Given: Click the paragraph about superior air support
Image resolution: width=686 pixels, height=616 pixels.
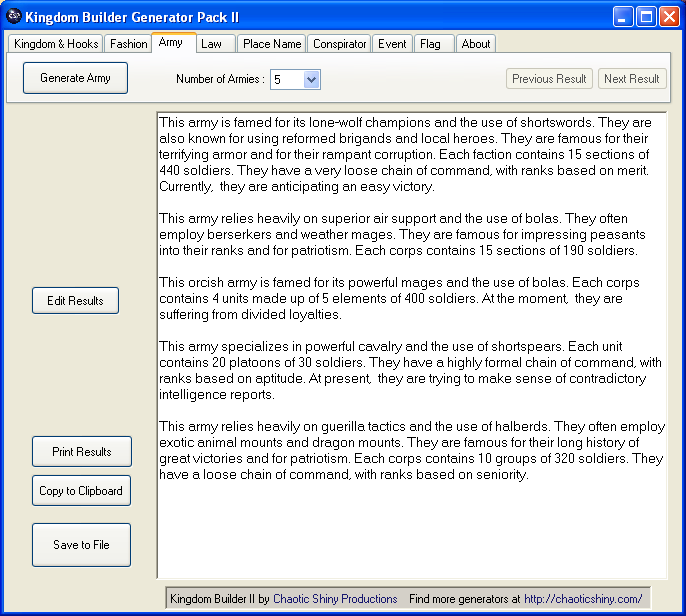Looking at the screenshot, I should [x=402, y=234].
